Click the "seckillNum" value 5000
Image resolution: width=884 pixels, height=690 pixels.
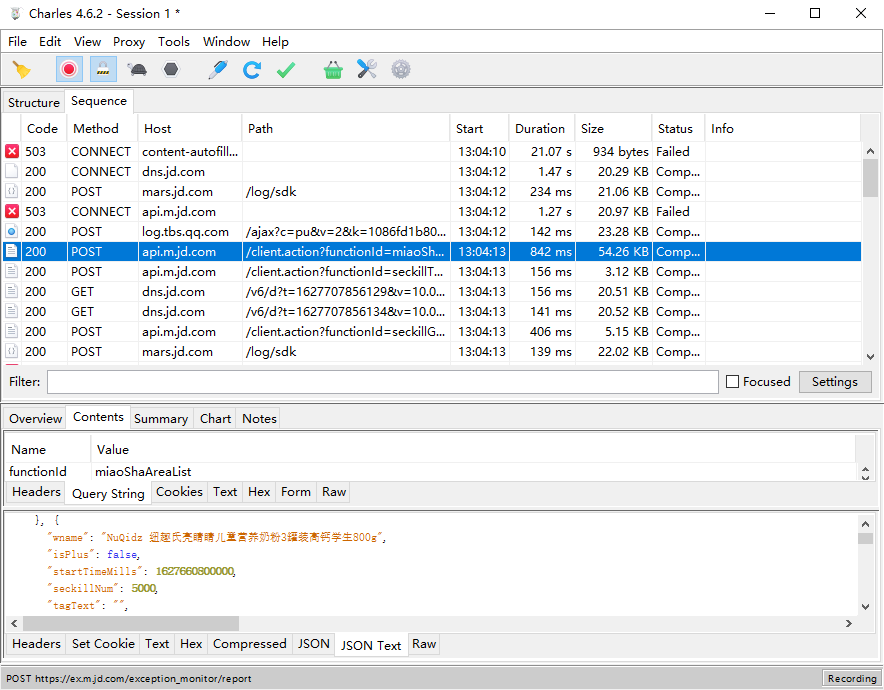pos(144,588)
